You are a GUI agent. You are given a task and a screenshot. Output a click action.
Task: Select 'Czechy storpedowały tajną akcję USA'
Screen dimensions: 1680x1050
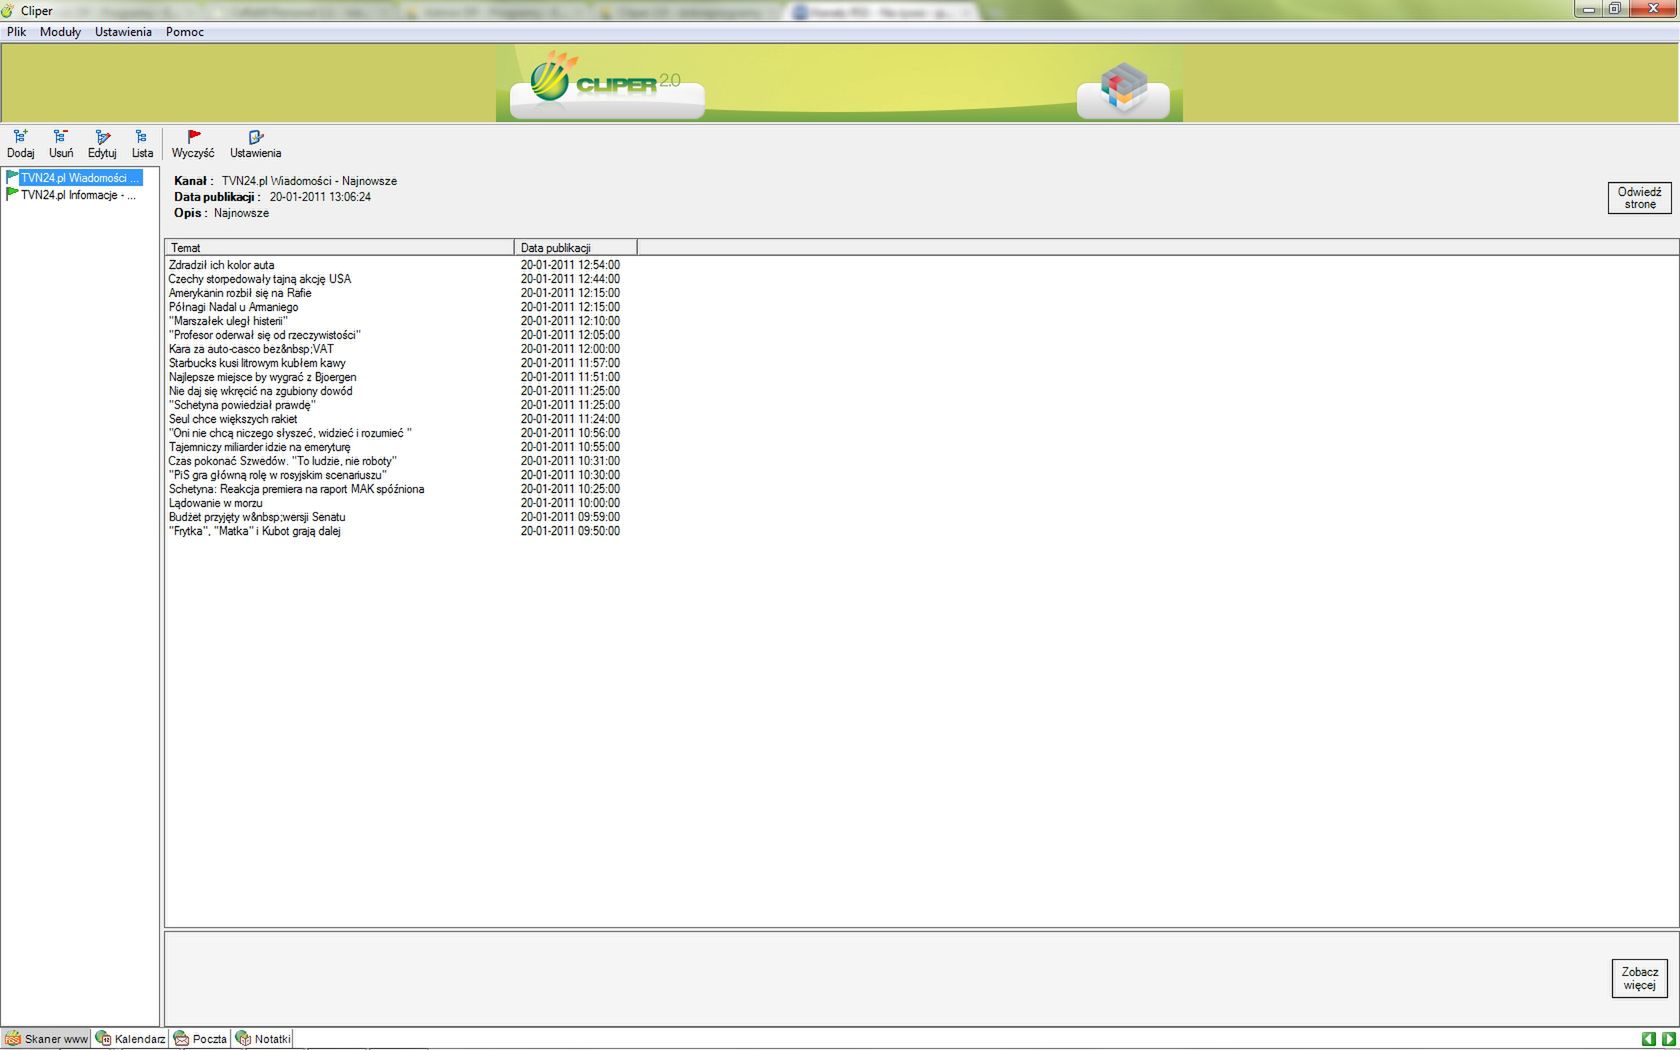coord(260,279)
